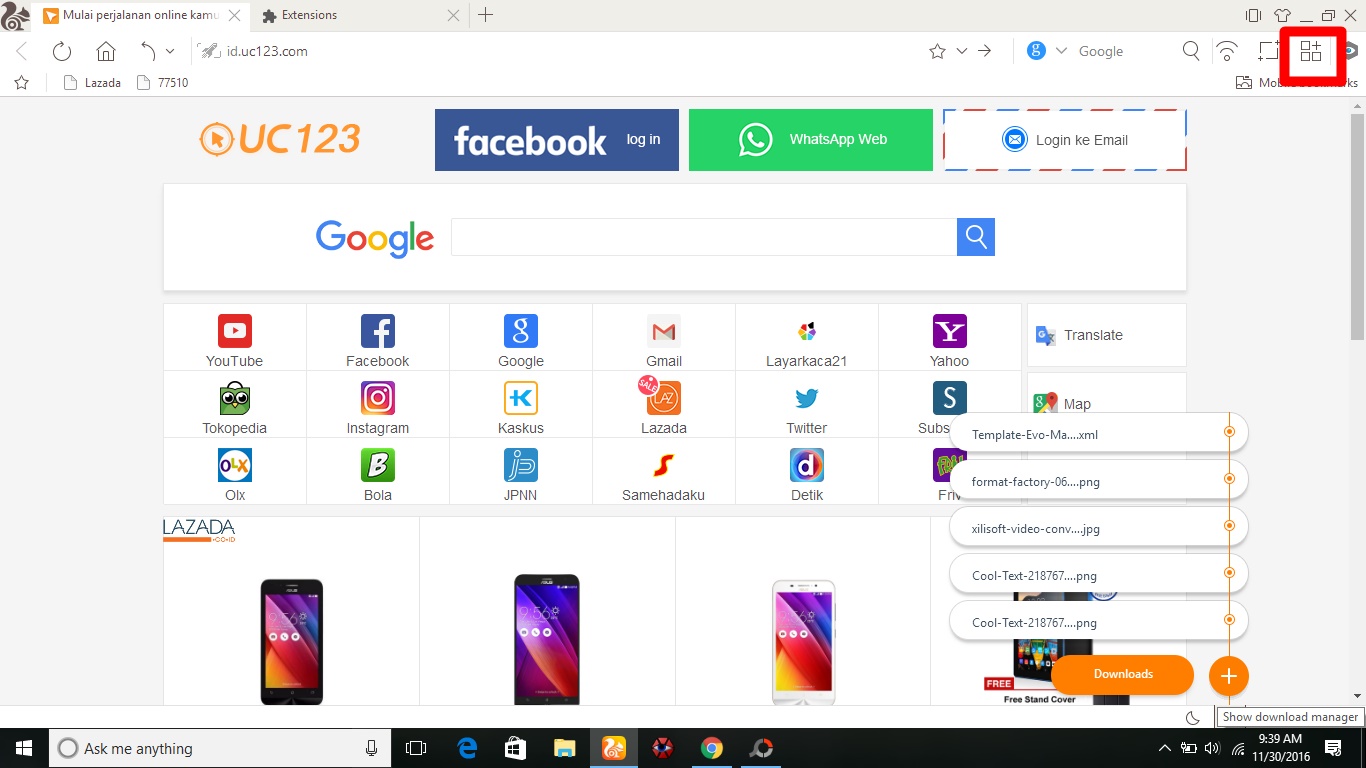
Task: Click Login ke Email button
Action: [x=1065, y=140]
